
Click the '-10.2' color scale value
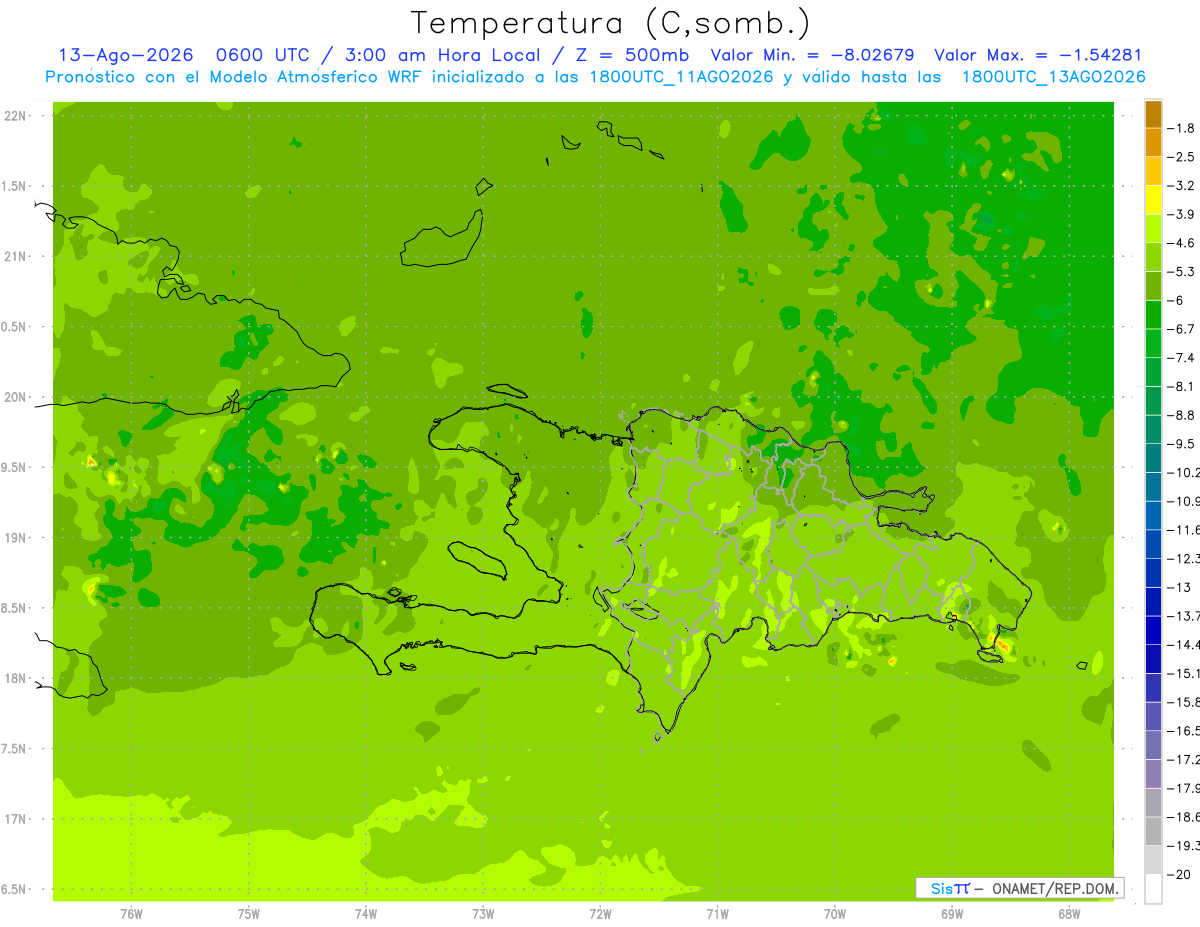click(1184, 472)
